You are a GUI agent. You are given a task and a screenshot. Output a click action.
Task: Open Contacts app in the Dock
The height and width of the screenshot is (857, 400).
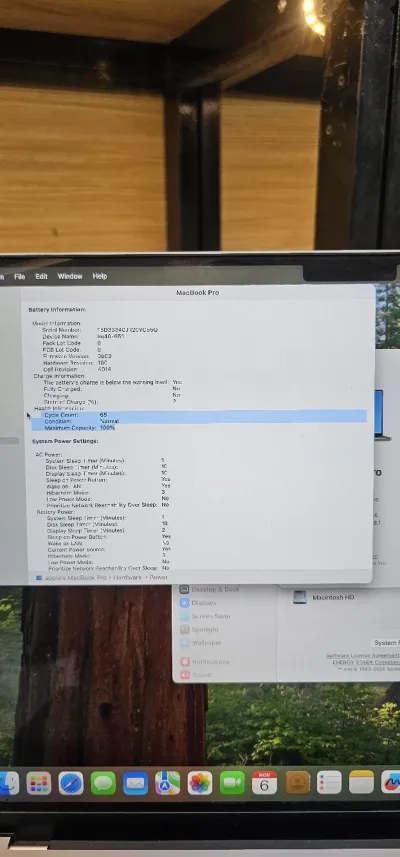coord(298,783)
